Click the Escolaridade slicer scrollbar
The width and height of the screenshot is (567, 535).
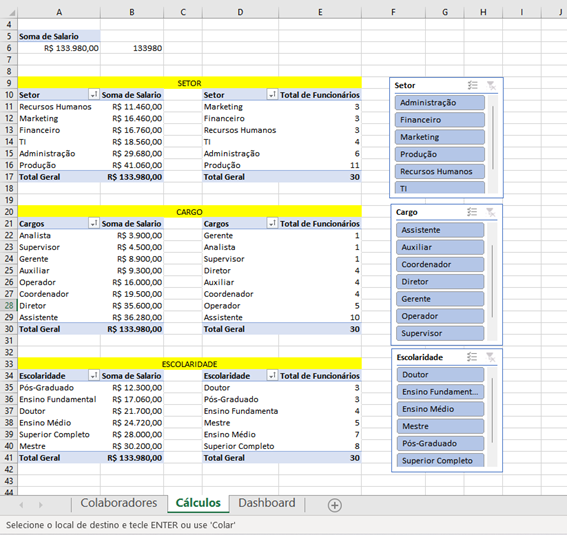(x=492, y=410)
